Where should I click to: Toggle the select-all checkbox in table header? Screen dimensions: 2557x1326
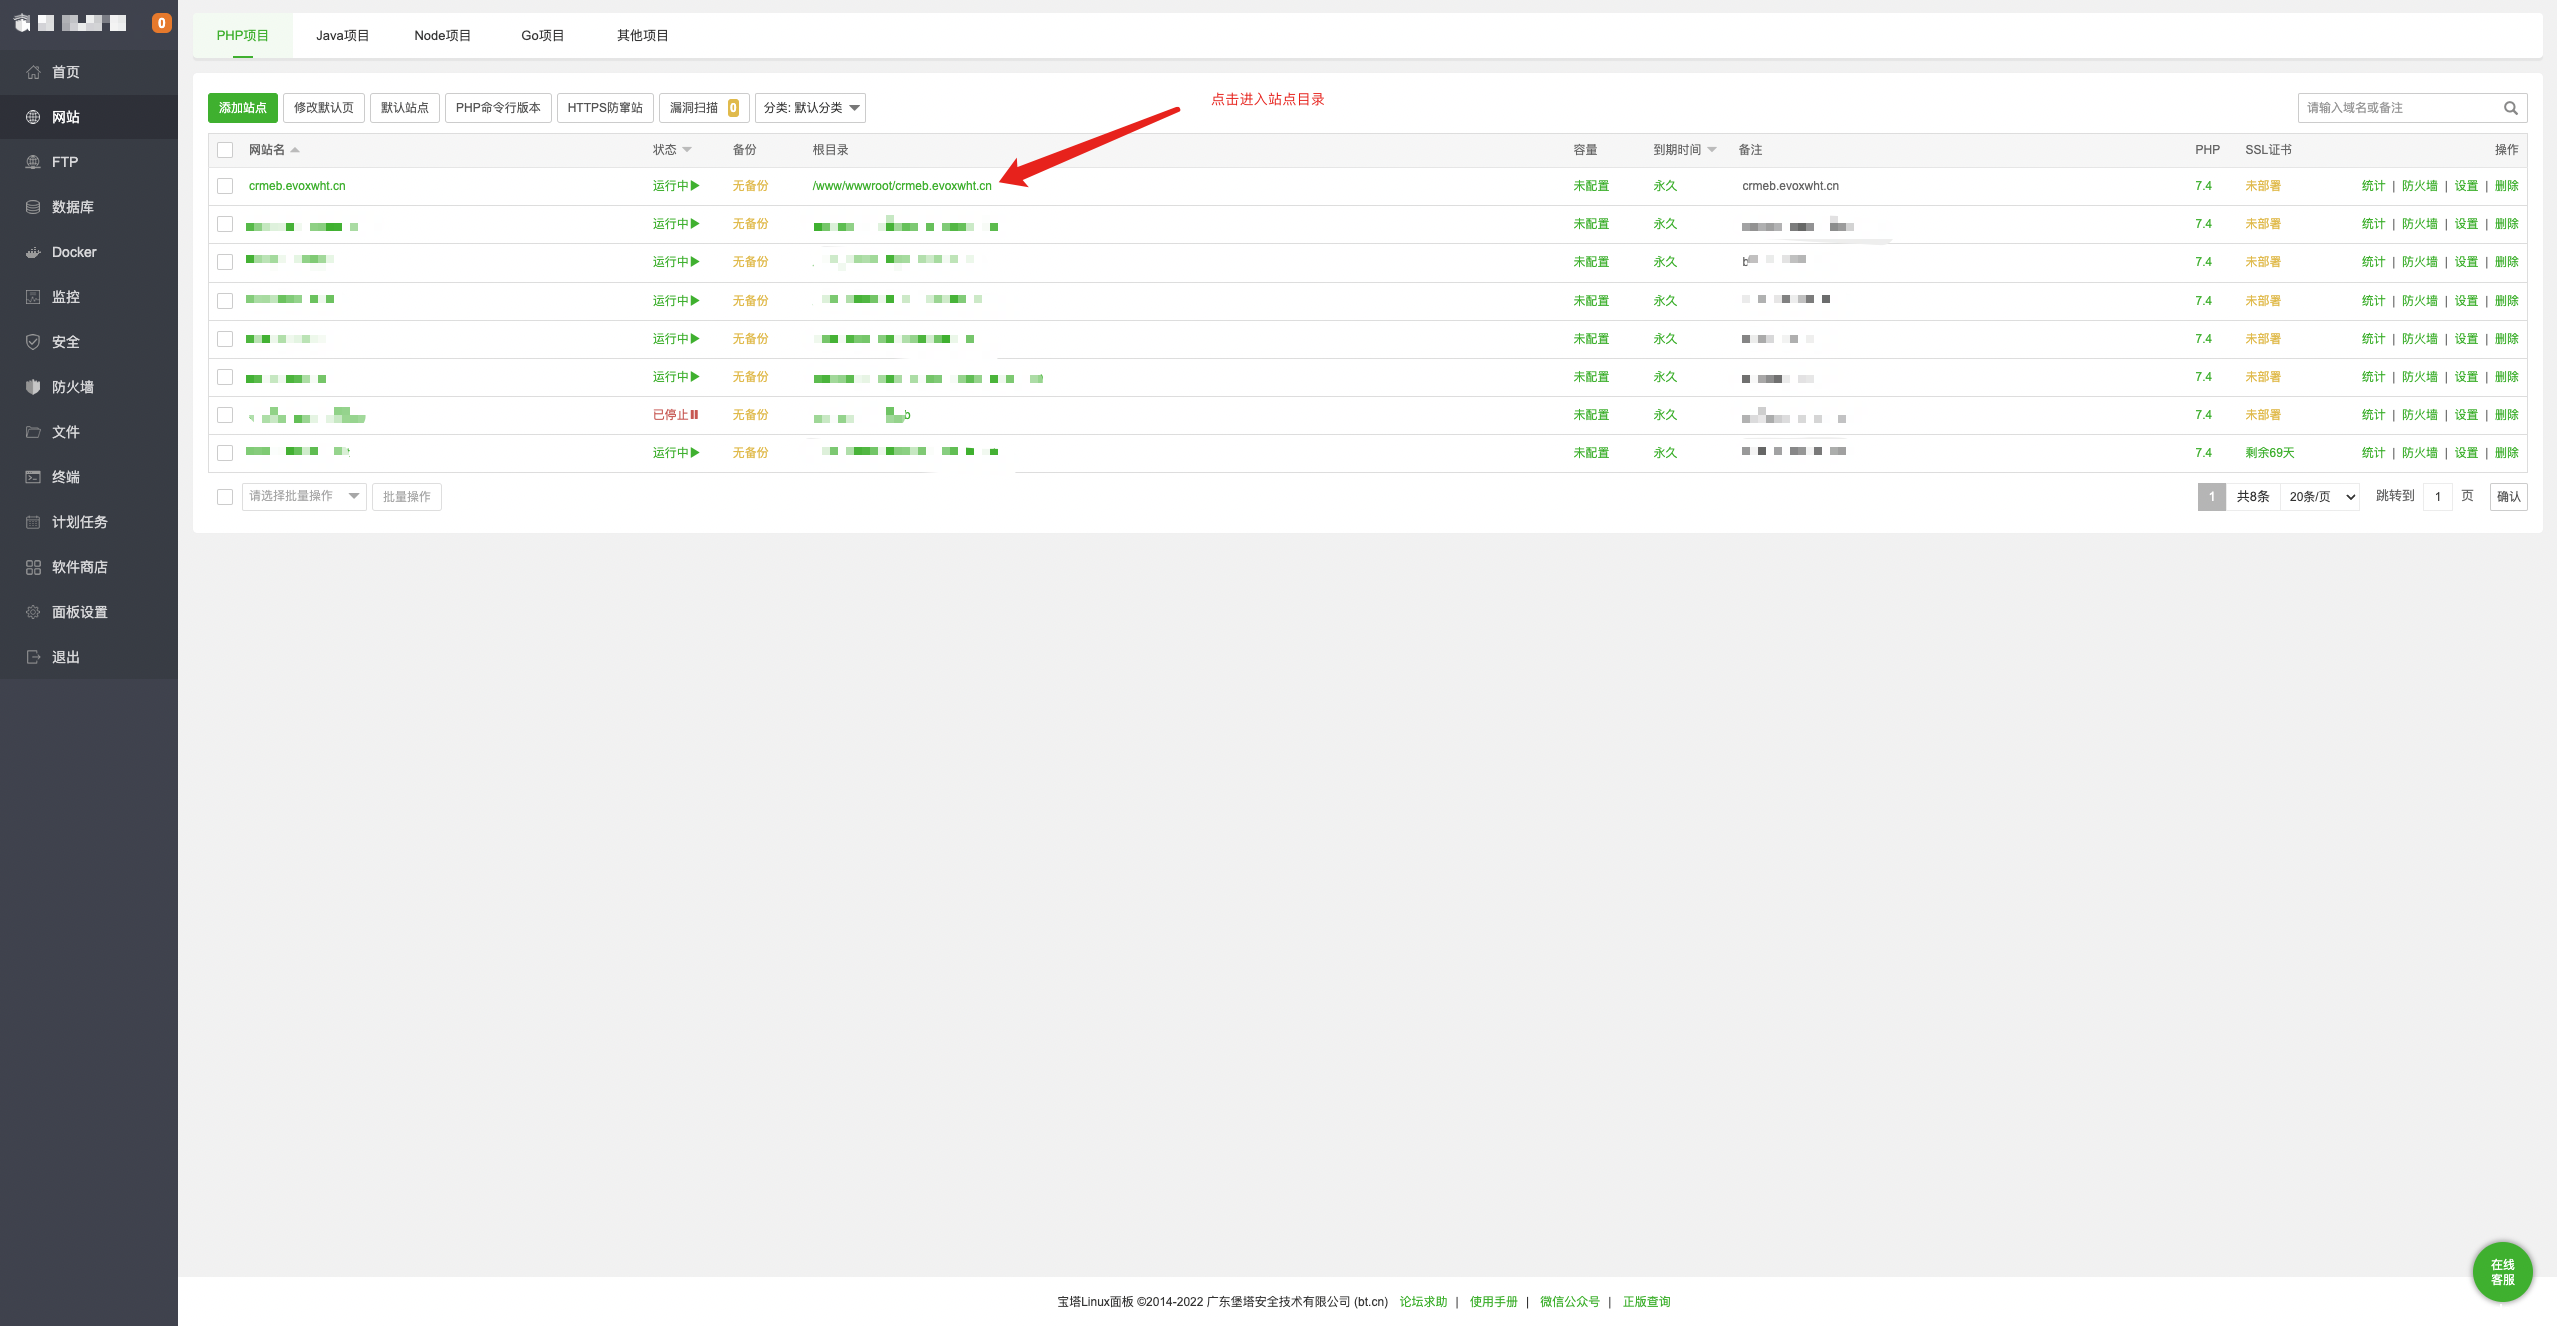point(225,150)
